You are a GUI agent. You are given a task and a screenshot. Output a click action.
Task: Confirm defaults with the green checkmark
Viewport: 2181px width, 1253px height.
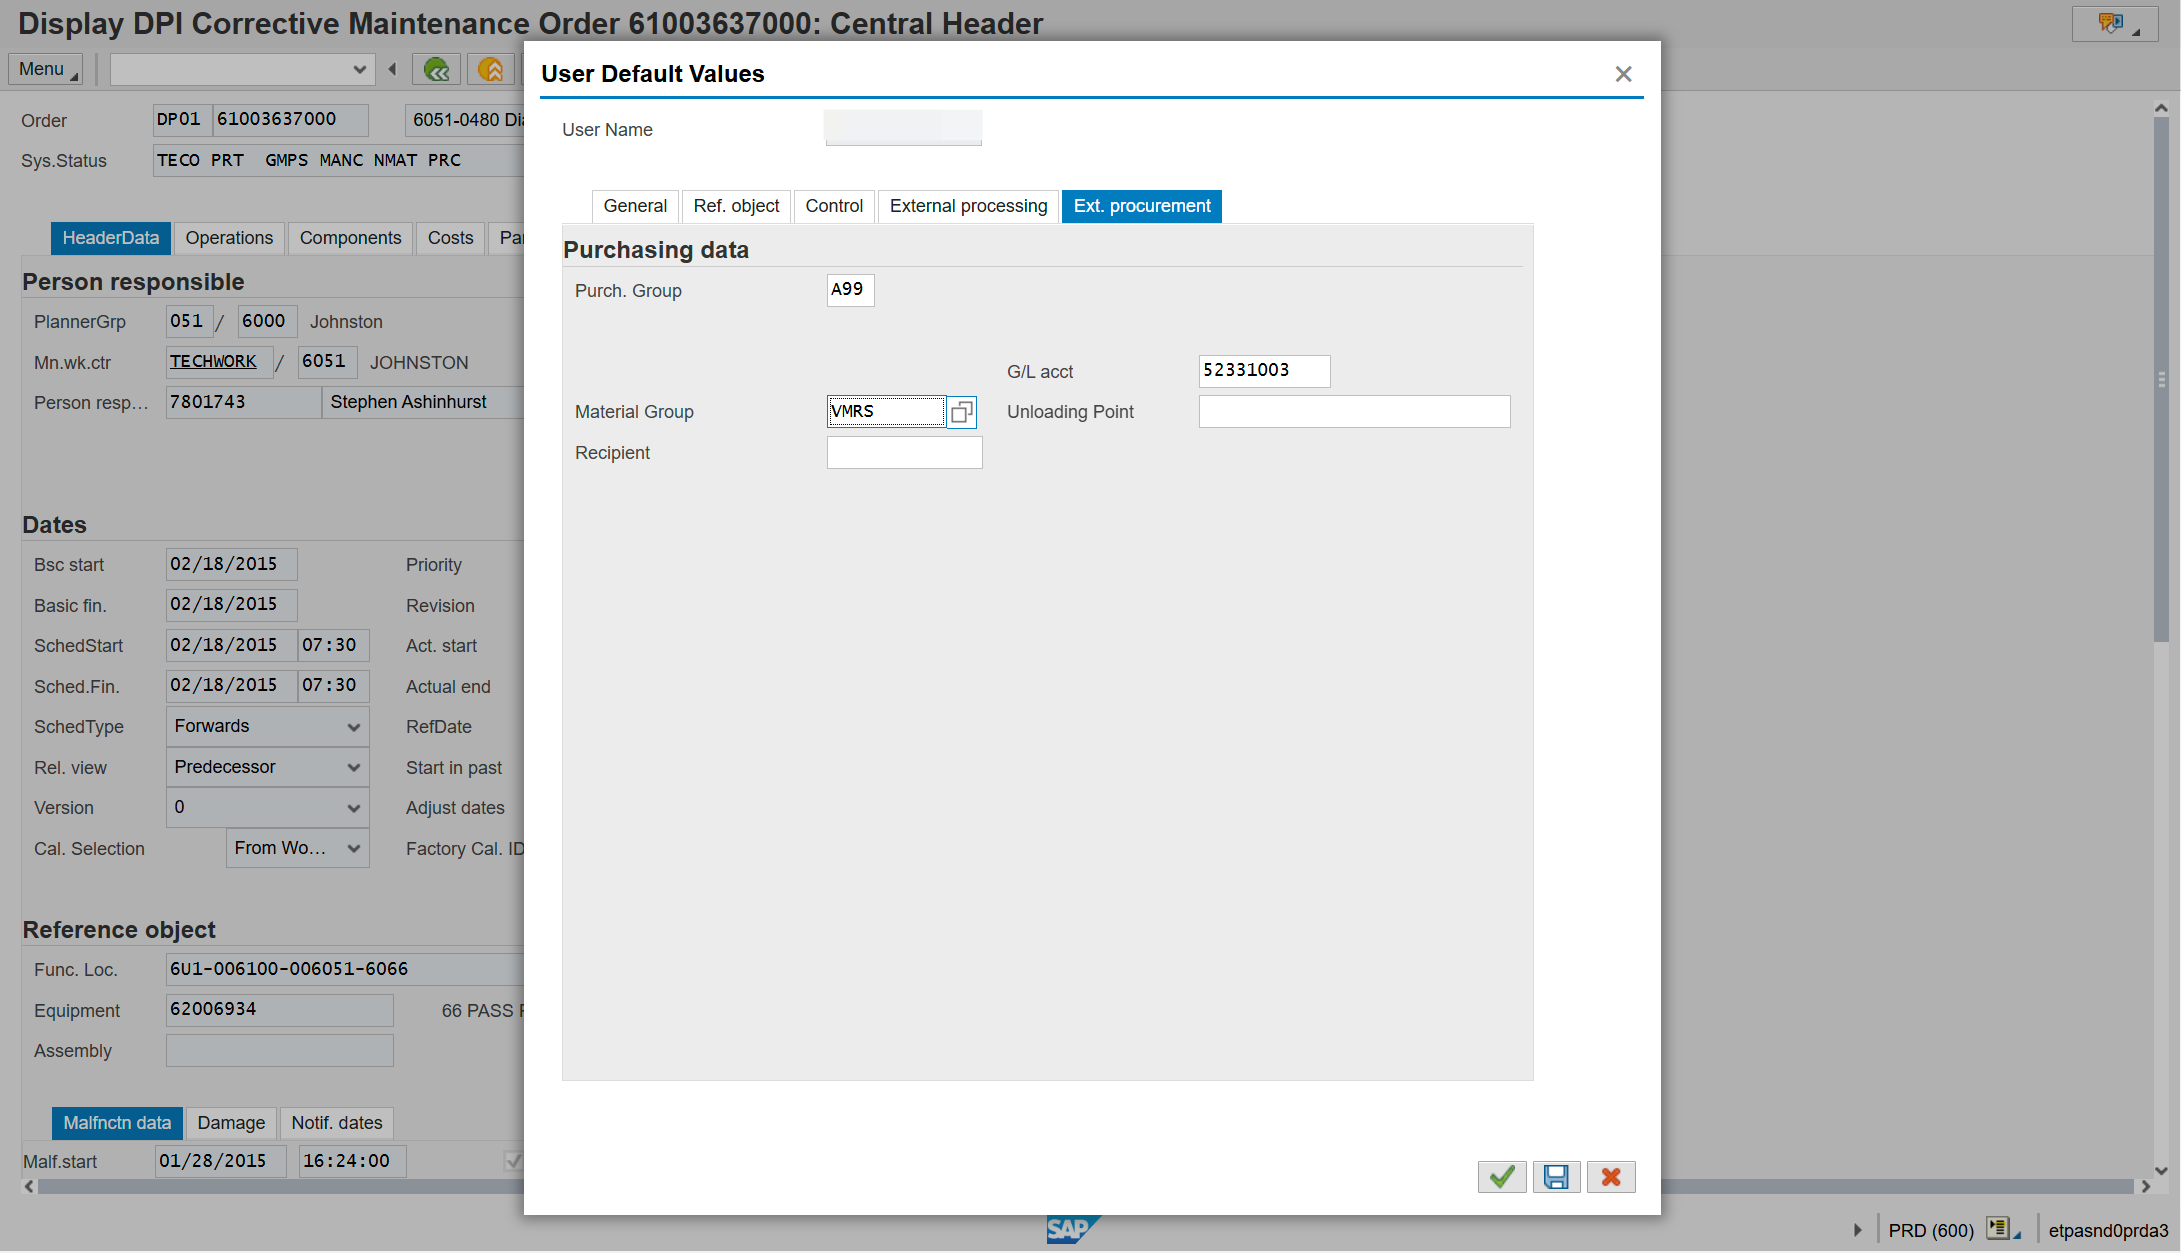click(x=1502, y=1177)
